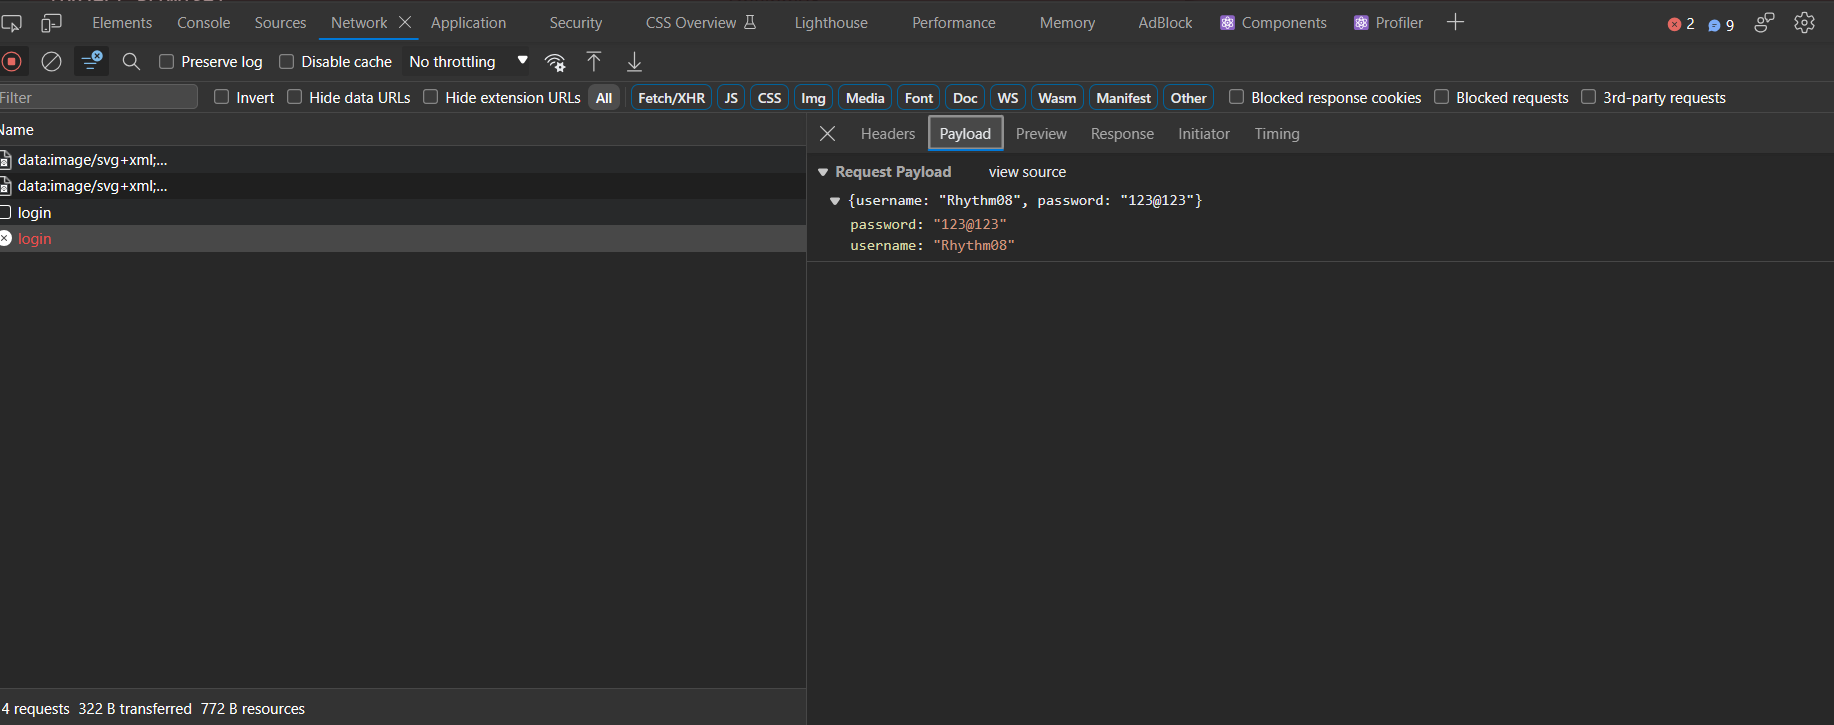
Task: Click the customize DevTools connections icon
Action: 1765,22
